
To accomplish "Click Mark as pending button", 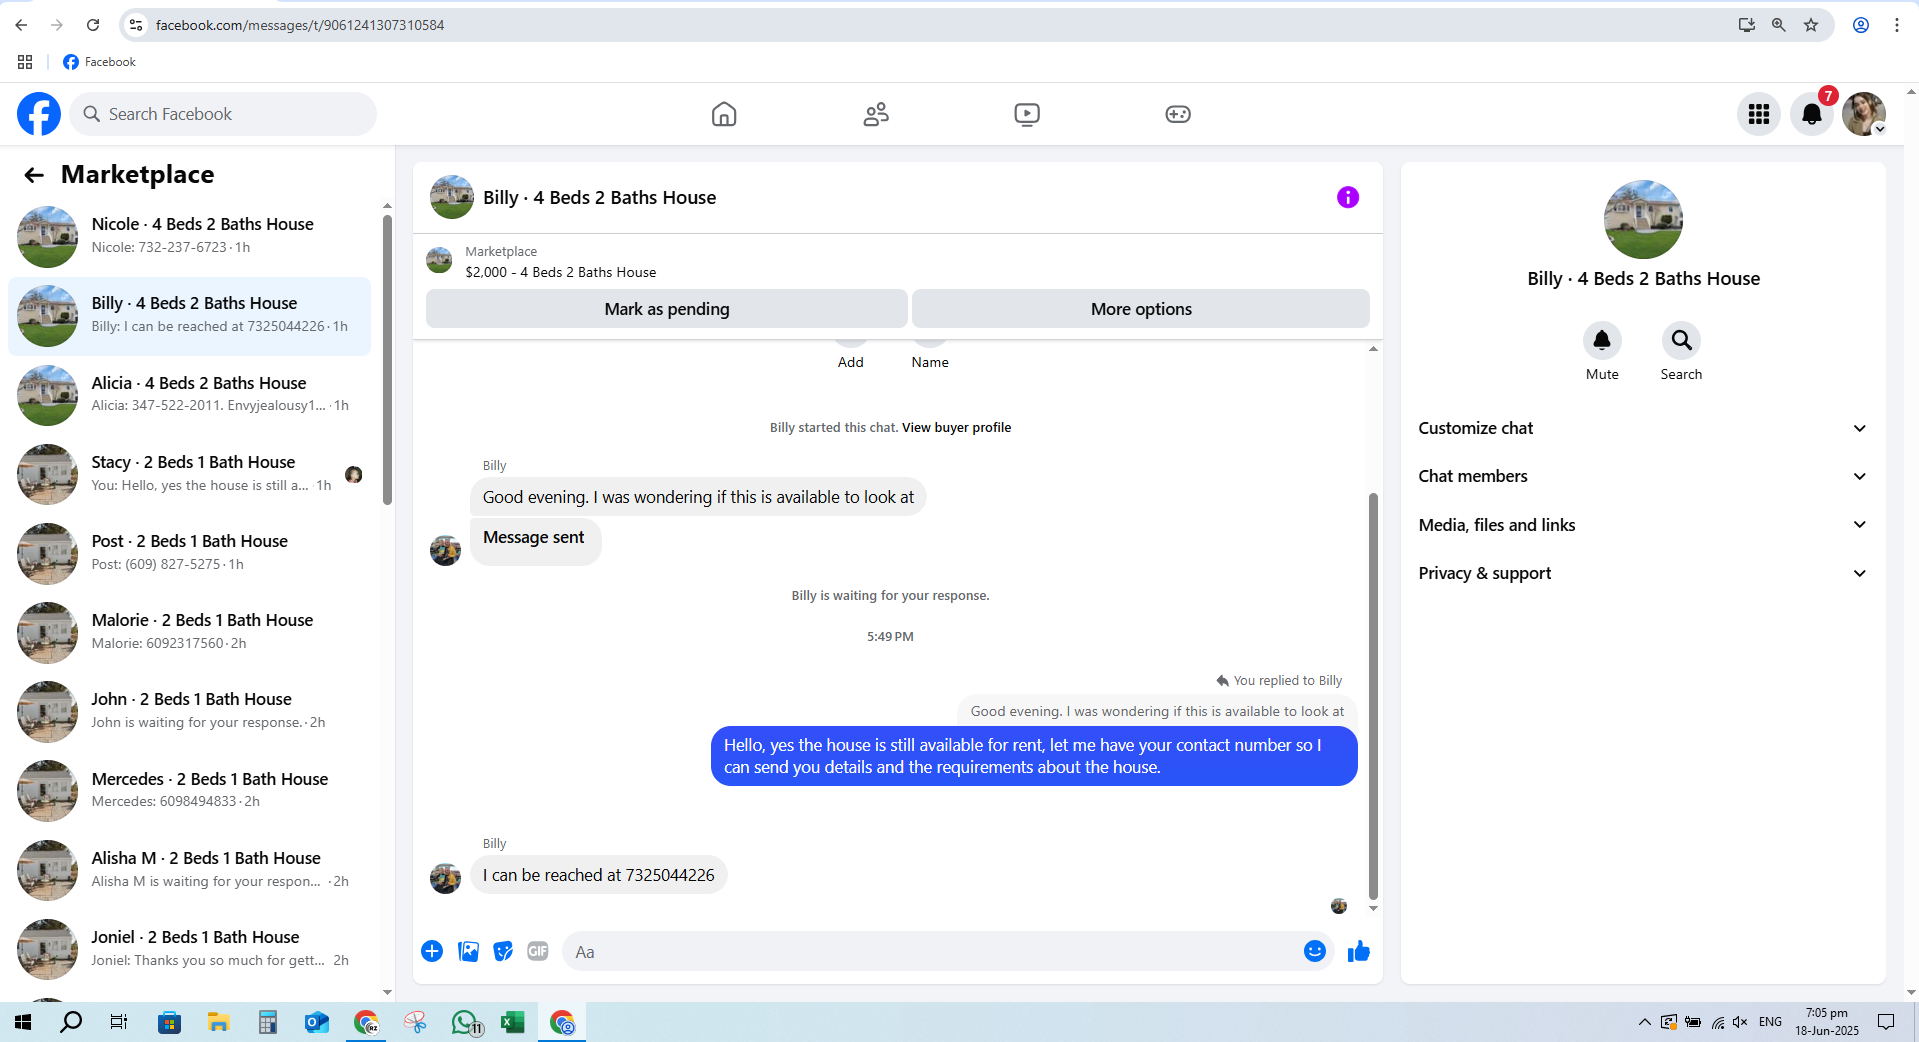I will pyautogui.click(x=667, y=309).
